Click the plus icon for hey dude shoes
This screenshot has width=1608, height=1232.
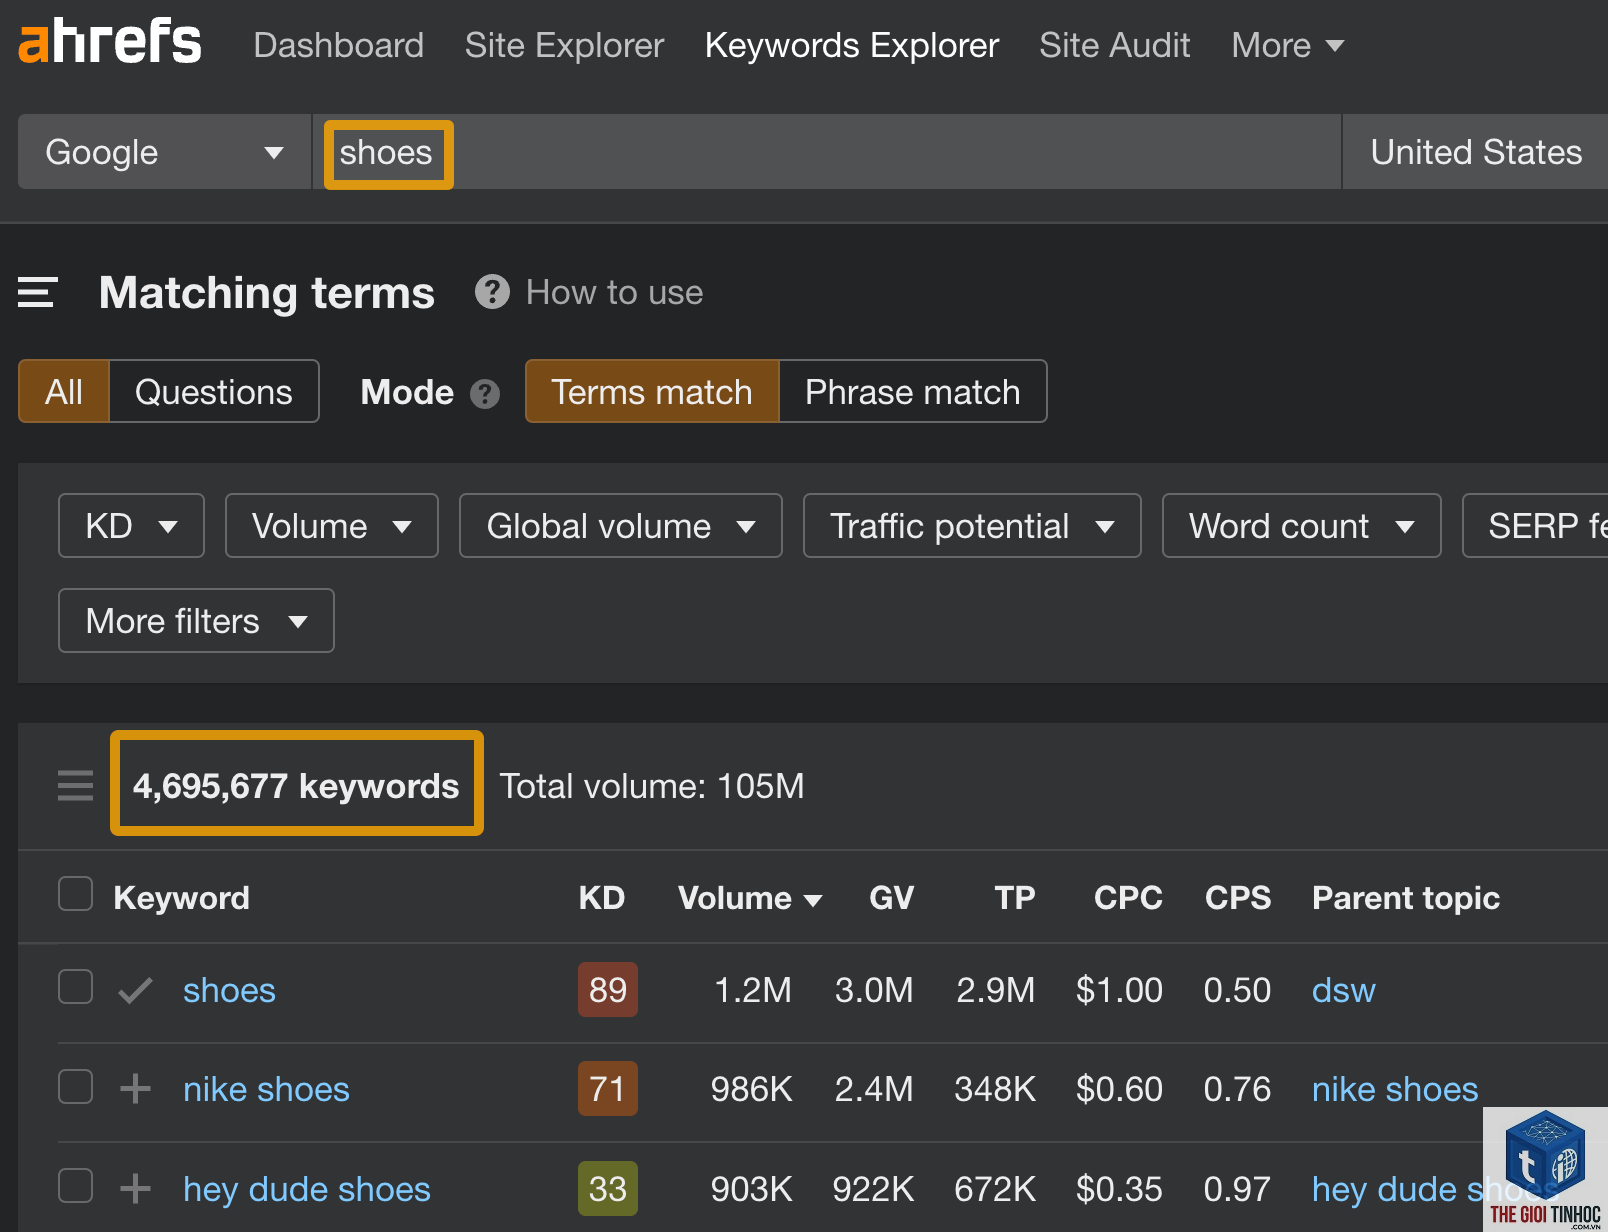point(135,1188)
